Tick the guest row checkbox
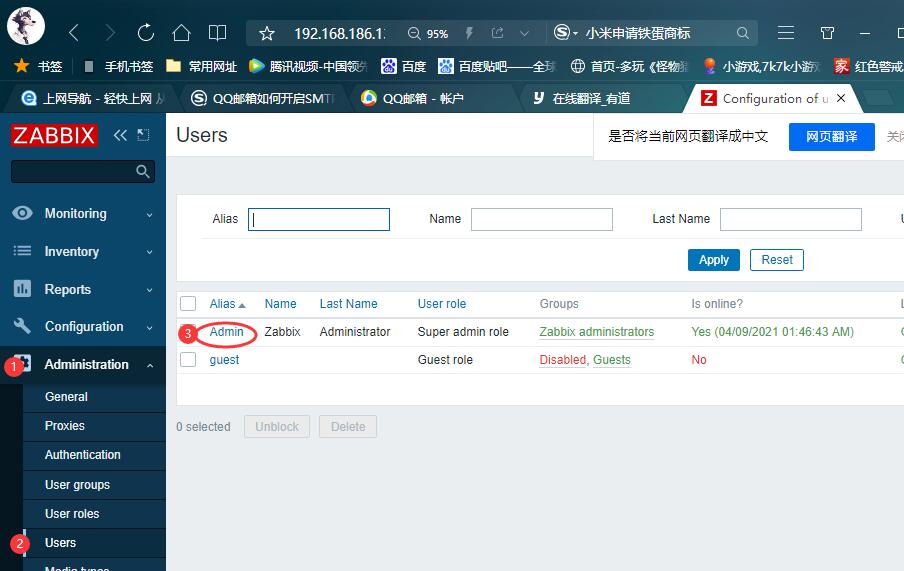904x571 pixels. coord(188,359)
